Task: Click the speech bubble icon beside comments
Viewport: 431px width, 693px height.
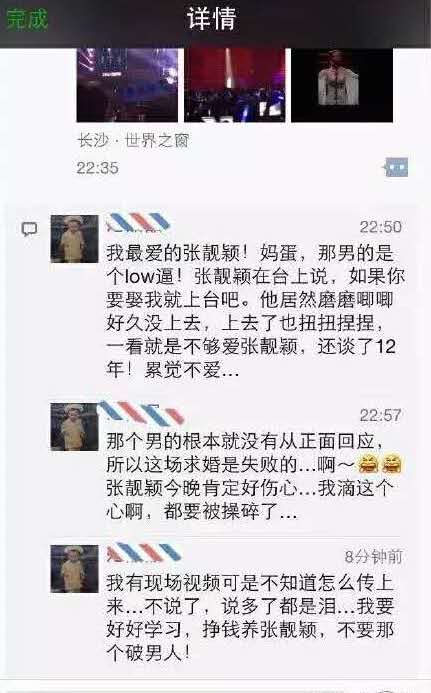Action: (x=30, y=229)
